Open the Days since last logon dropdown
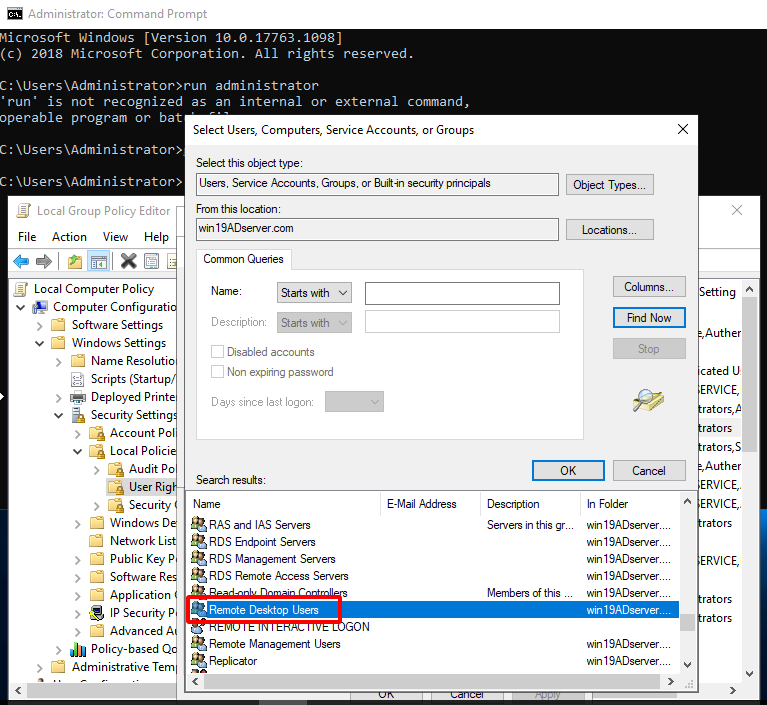This screenshot has width=767, height=705. pos(354,402)
